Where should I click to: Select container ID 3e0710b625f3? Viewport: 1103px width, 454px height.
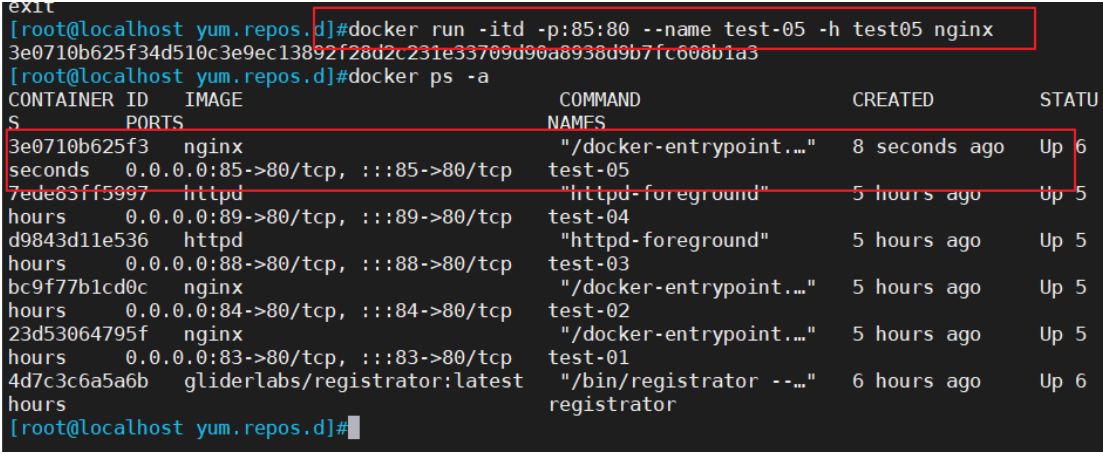(78, 147)
